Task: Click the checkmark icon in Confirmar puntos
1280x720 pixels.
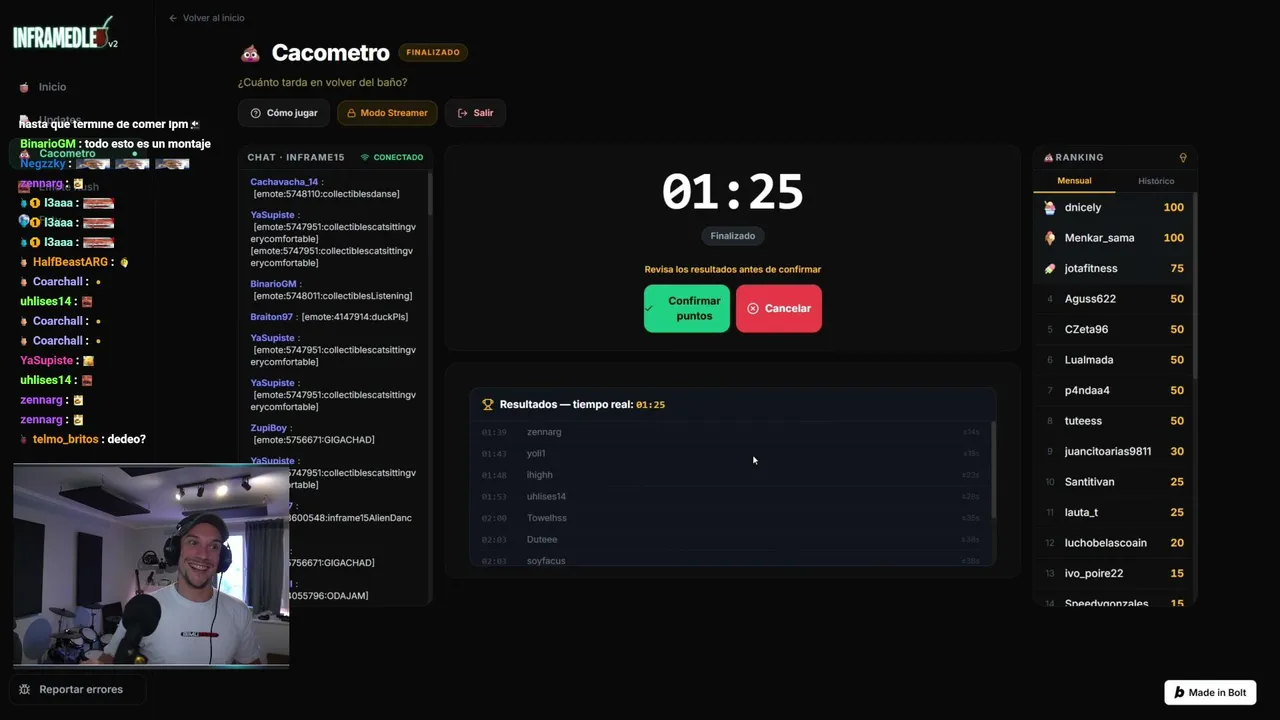Action: pos(649,308)
